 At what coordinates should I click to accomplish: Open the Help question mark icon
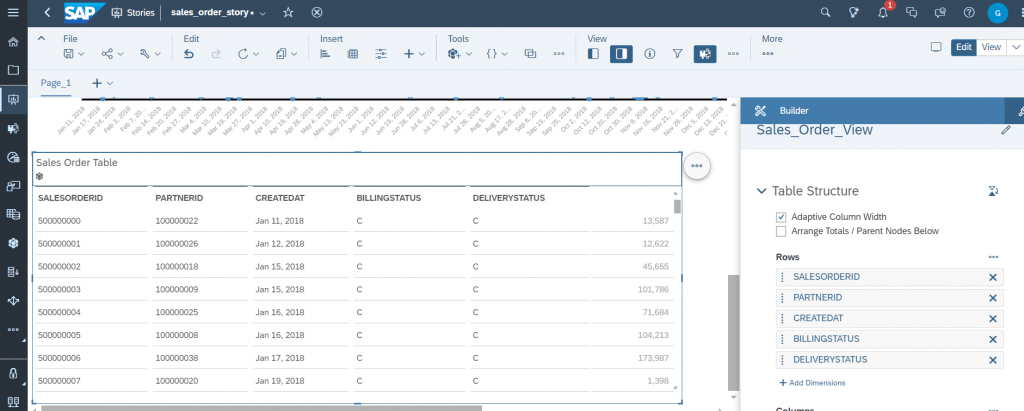[969, 12]
